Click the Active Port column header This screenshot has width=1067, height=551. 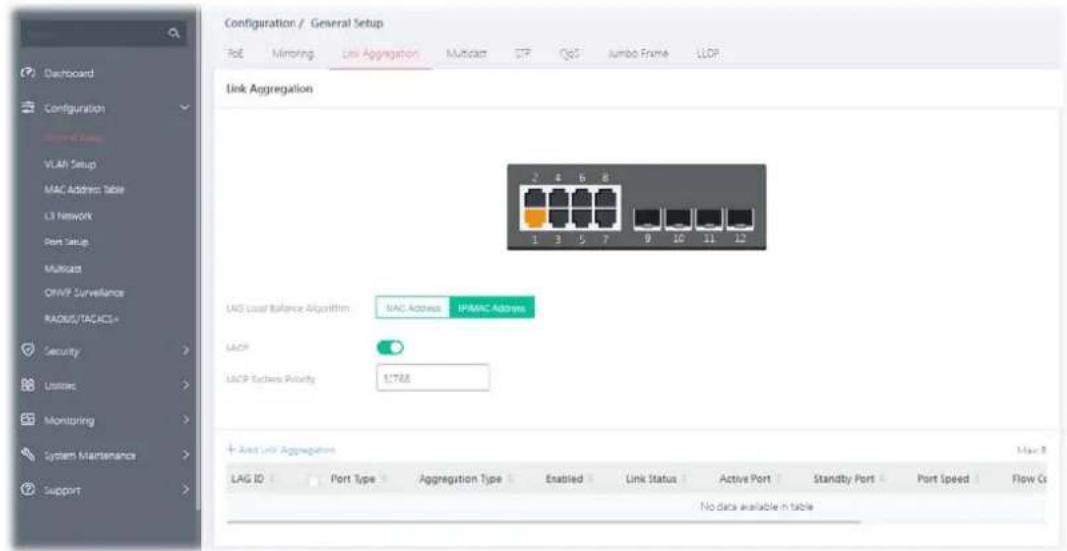(746, 480)
